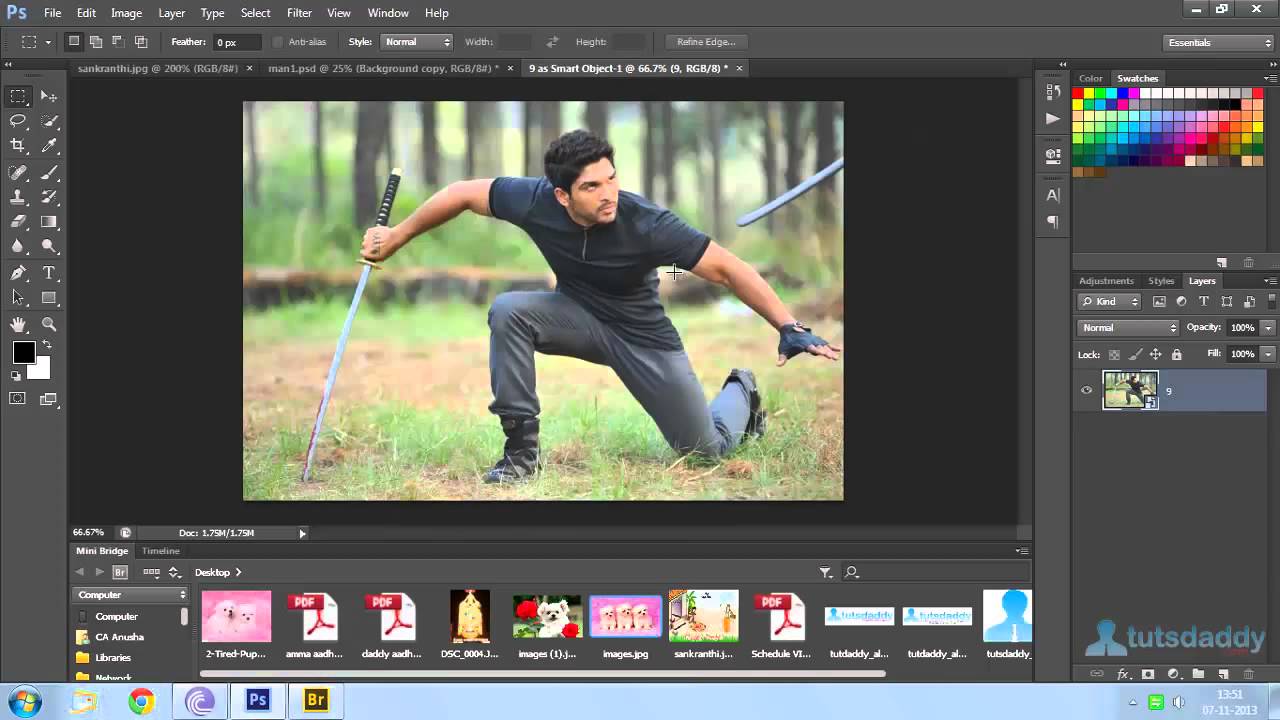The height and width of the screenshot is (720, 1280).
Task: Pick the Eraser tool
Action: [x=18, y=221]
